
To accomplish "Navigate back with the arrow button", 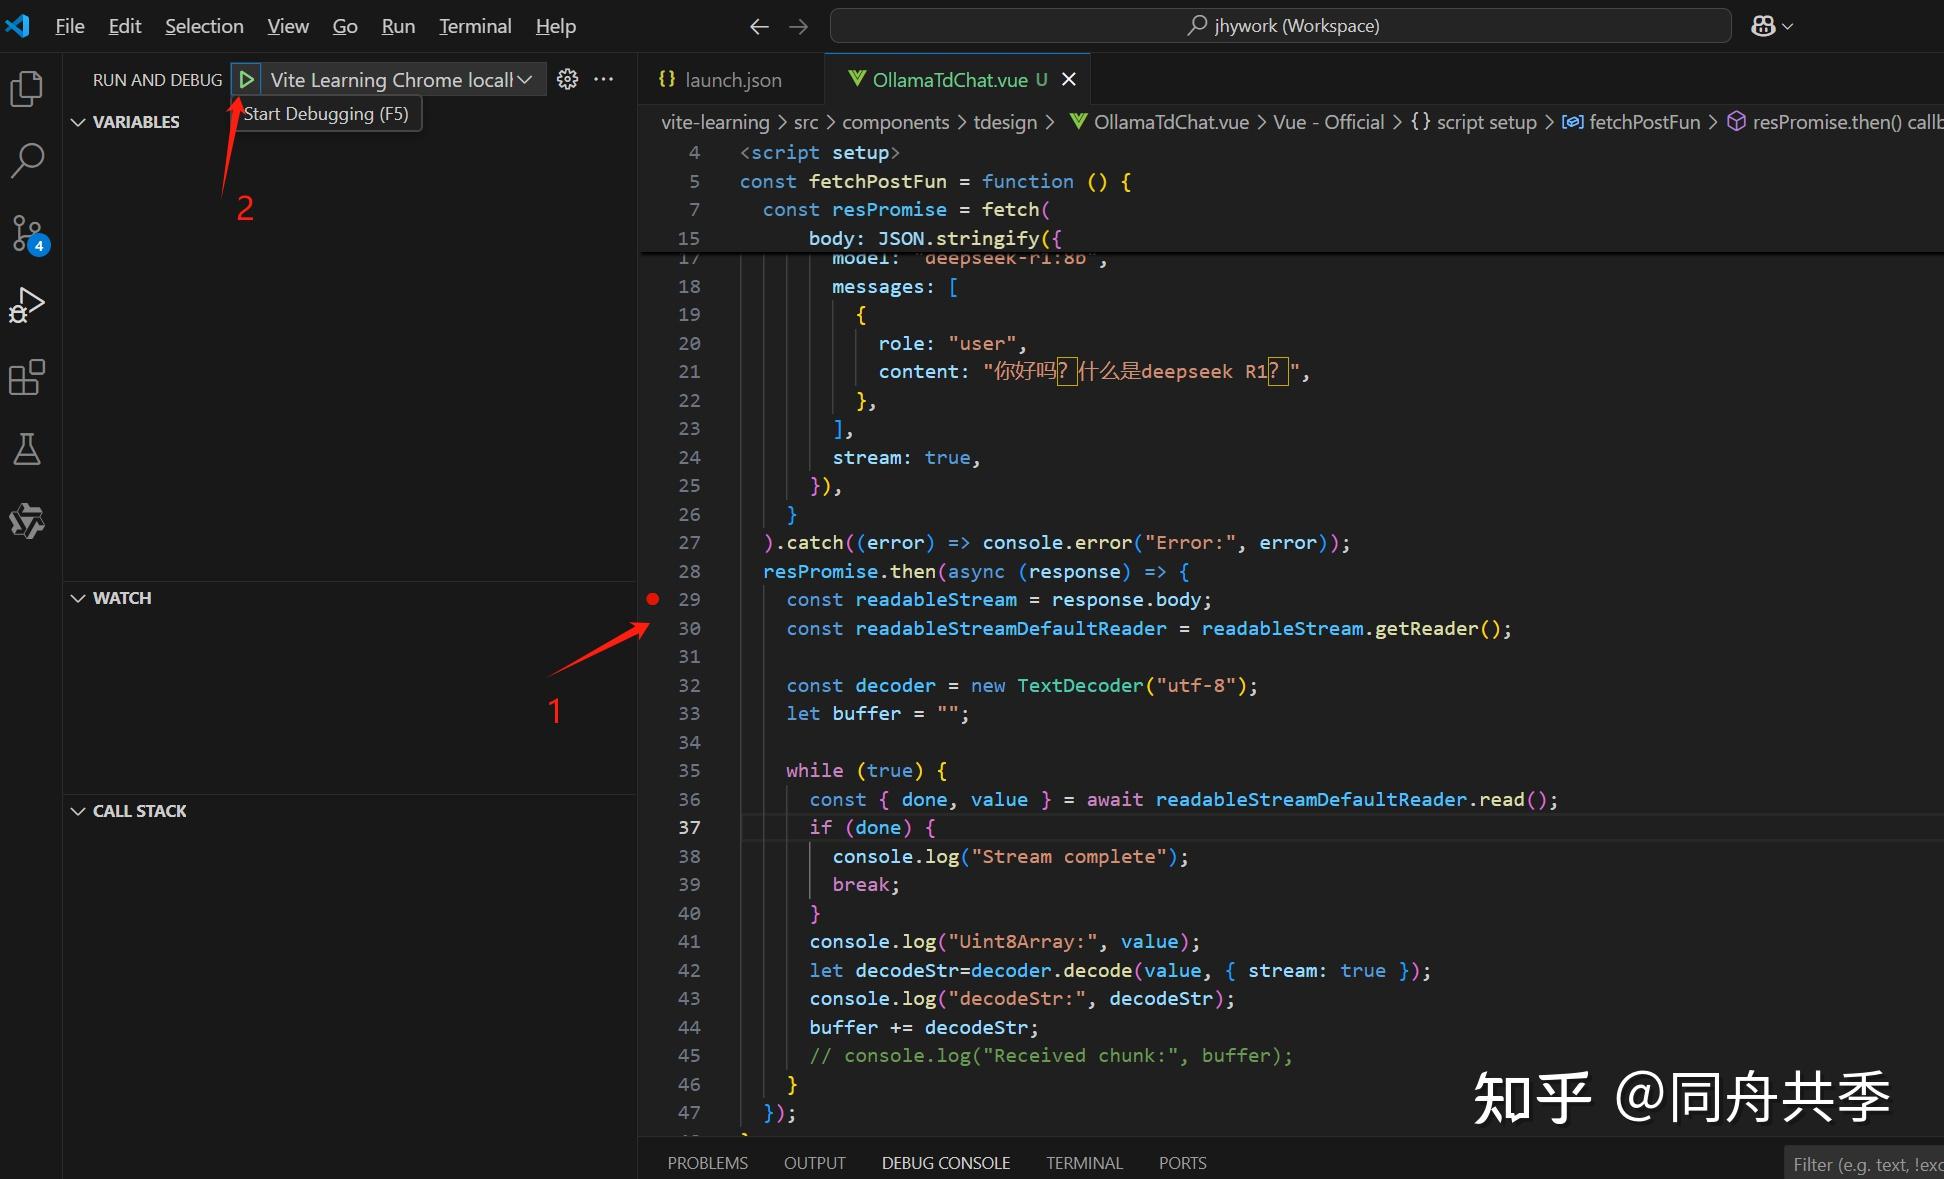I will [759, 26].
